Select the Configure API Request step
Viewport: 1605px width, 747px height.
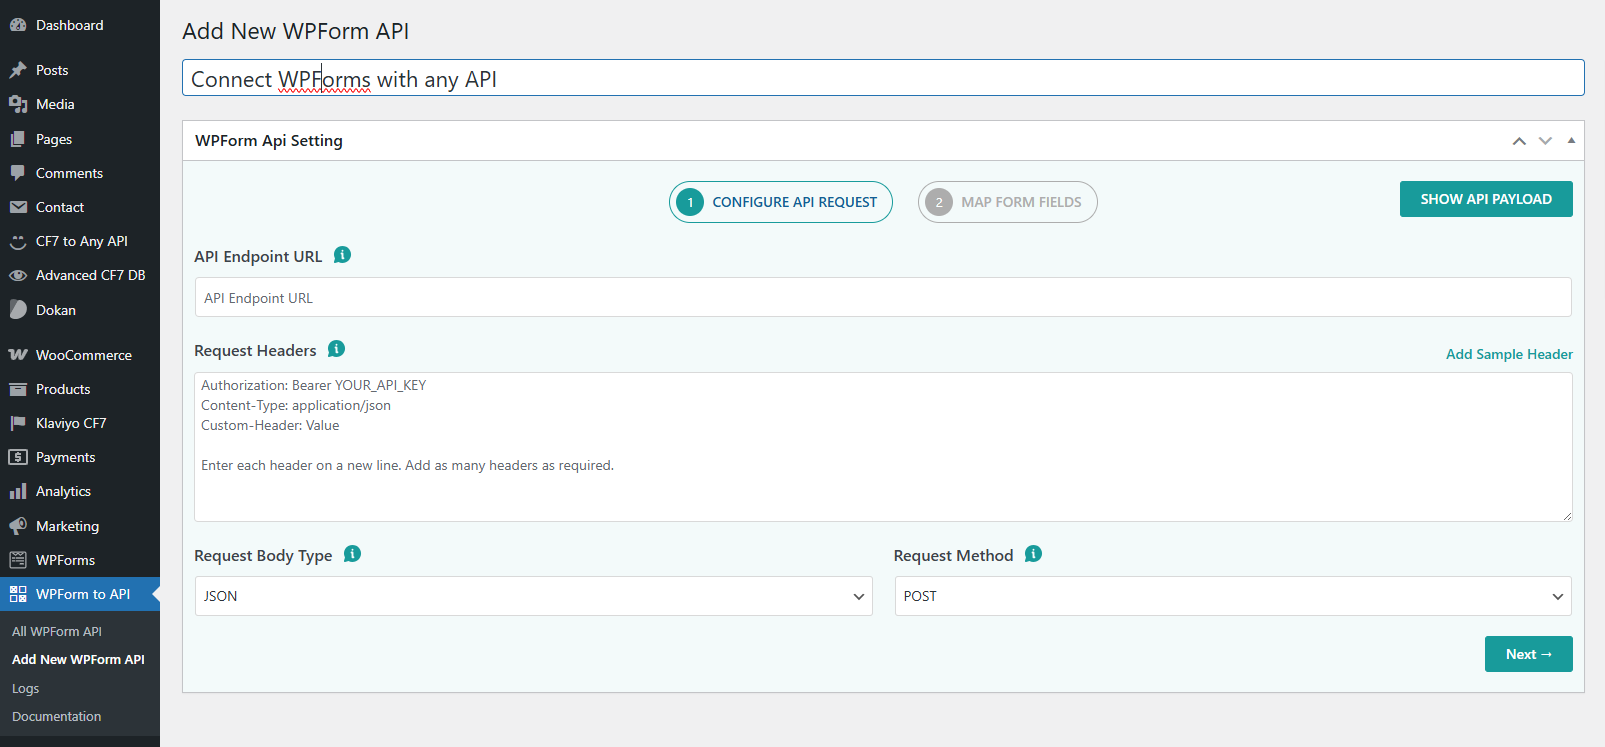click(780, 202)
